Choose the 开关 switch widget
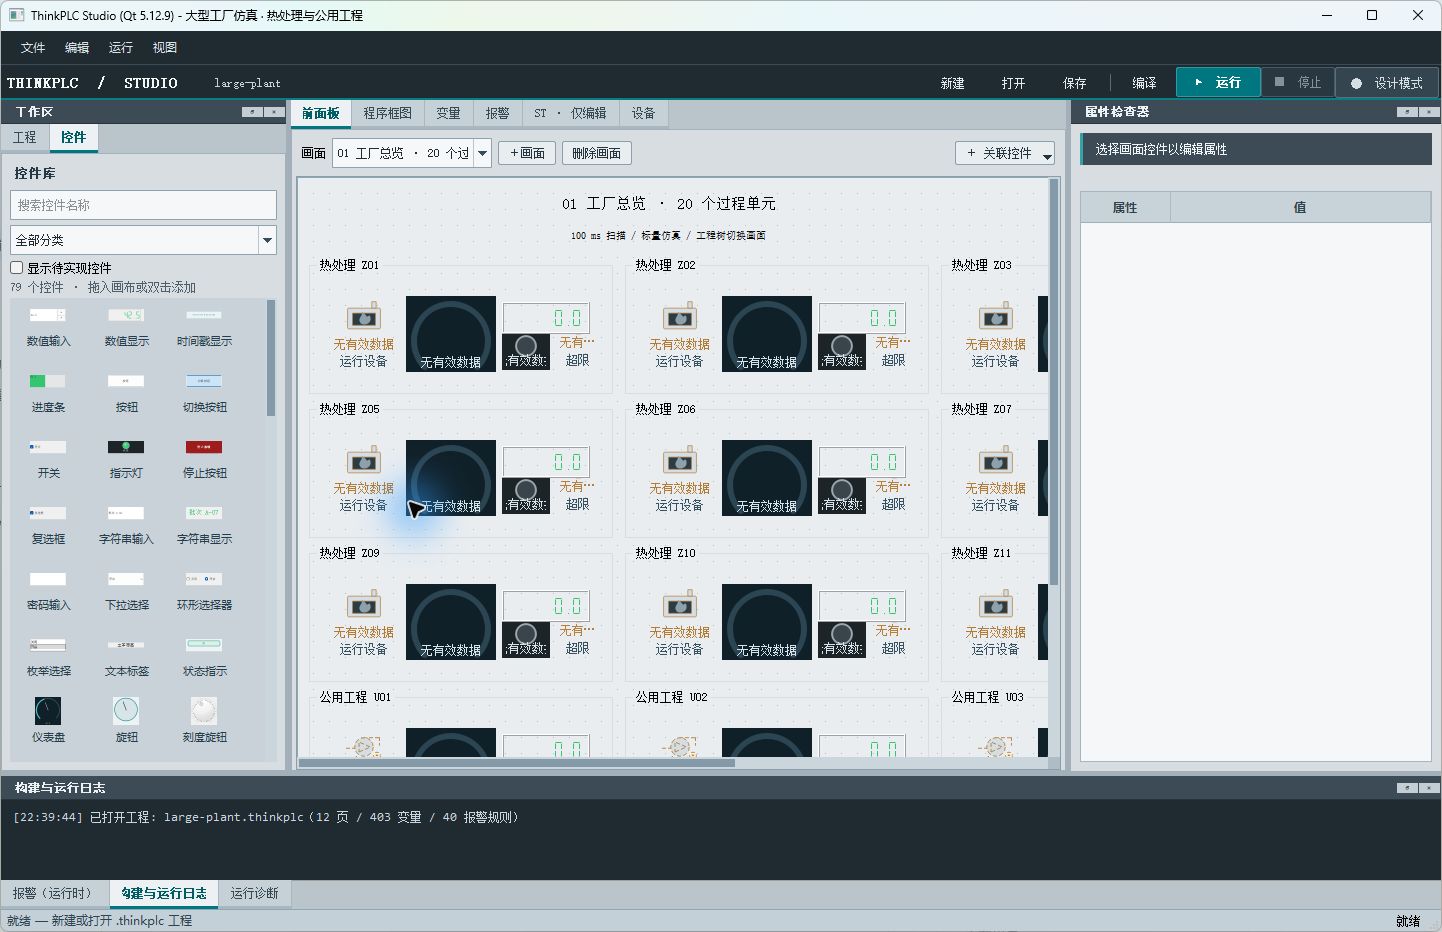The height and width of the screenshot is (932, 1442). [48, 459]
